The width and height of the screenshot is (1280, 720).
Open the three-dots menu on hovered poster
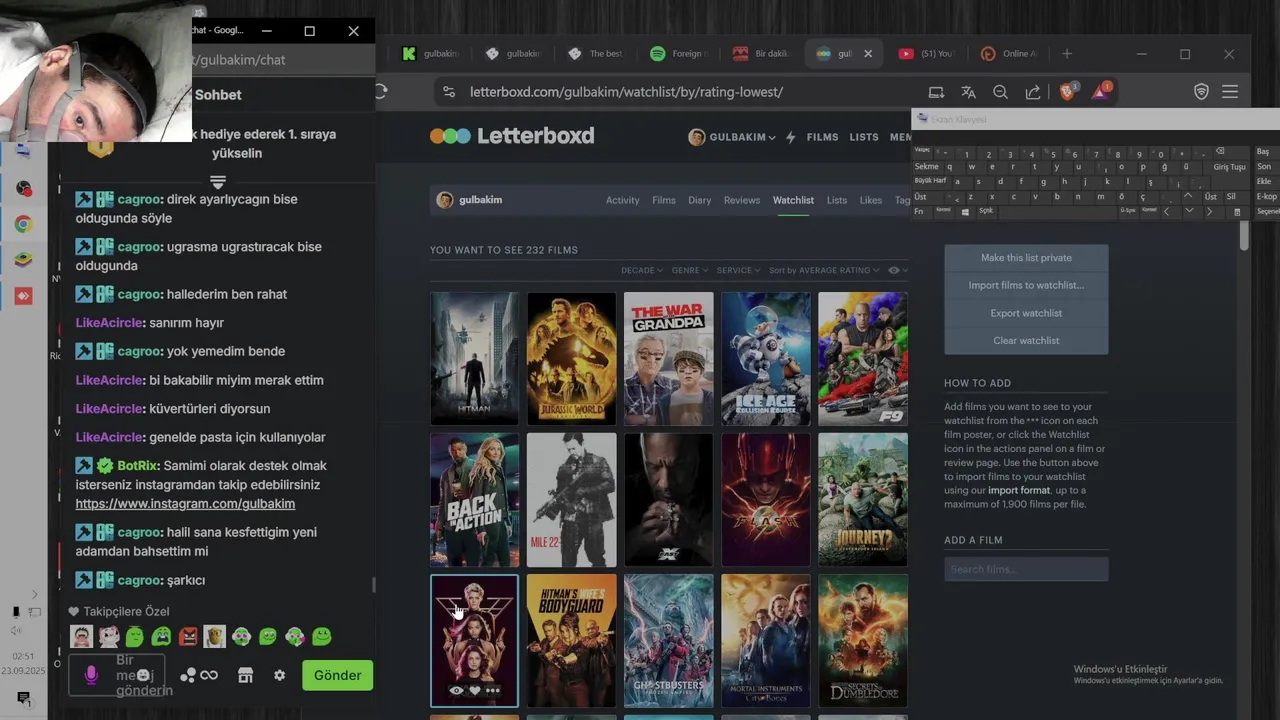click(x=492, y=690)
